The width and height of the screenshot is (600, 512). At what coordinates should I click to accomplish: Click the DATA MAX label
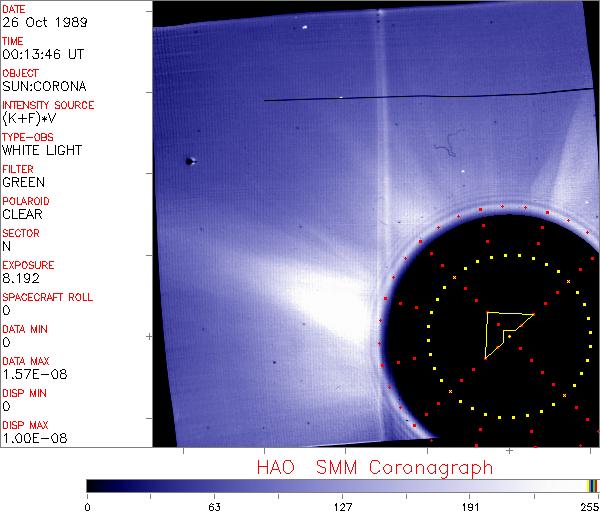(x=26, y=361)
